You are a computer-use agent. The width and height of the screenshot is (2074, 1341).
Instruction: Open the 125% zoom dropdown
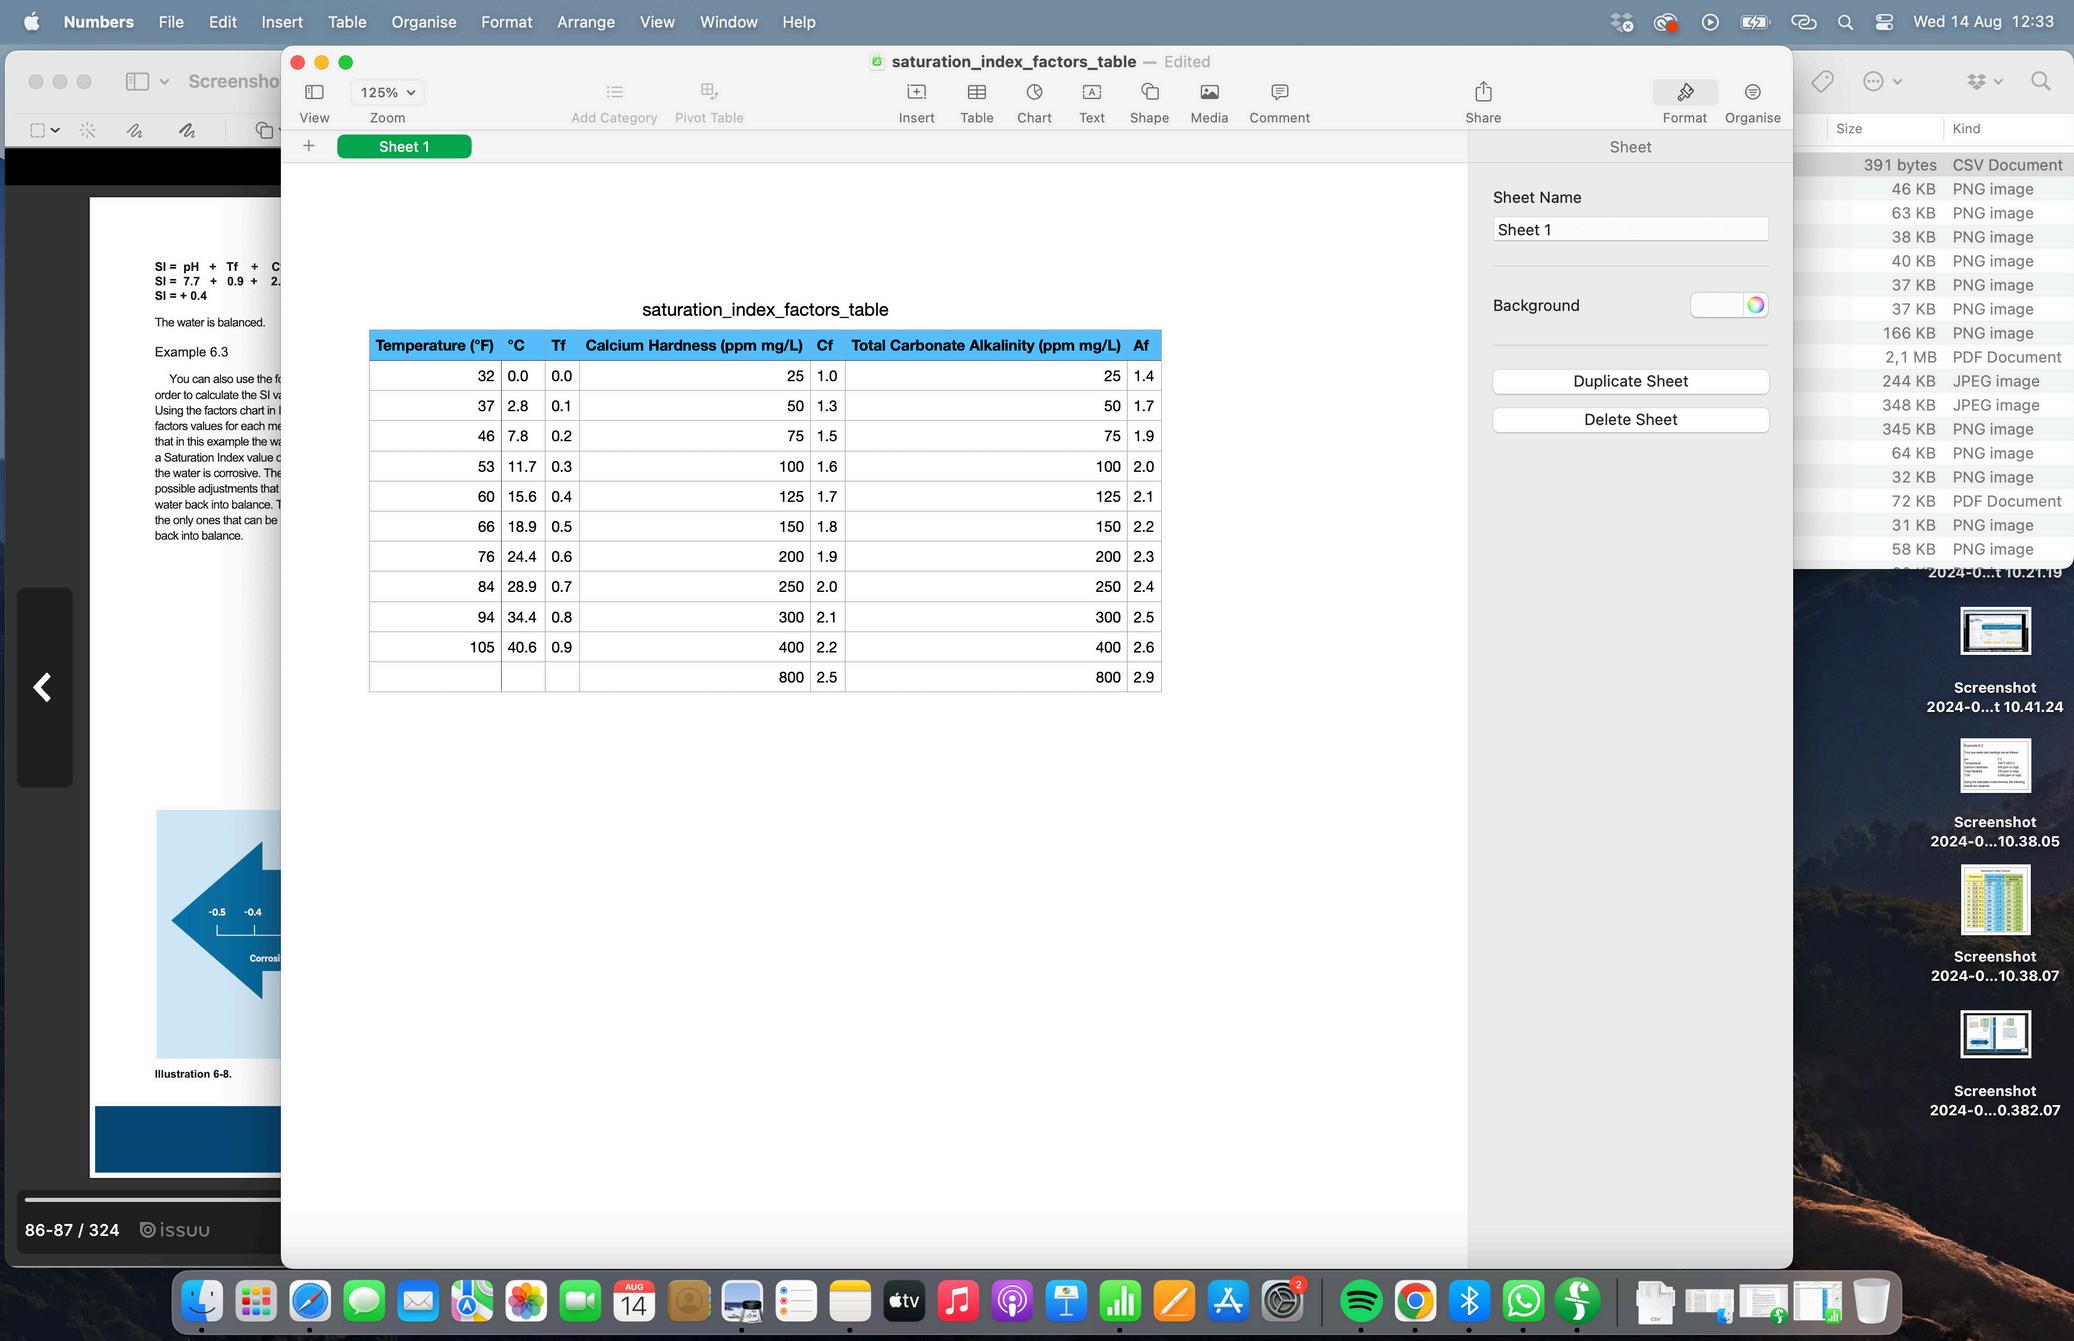(x=388, y=93)
